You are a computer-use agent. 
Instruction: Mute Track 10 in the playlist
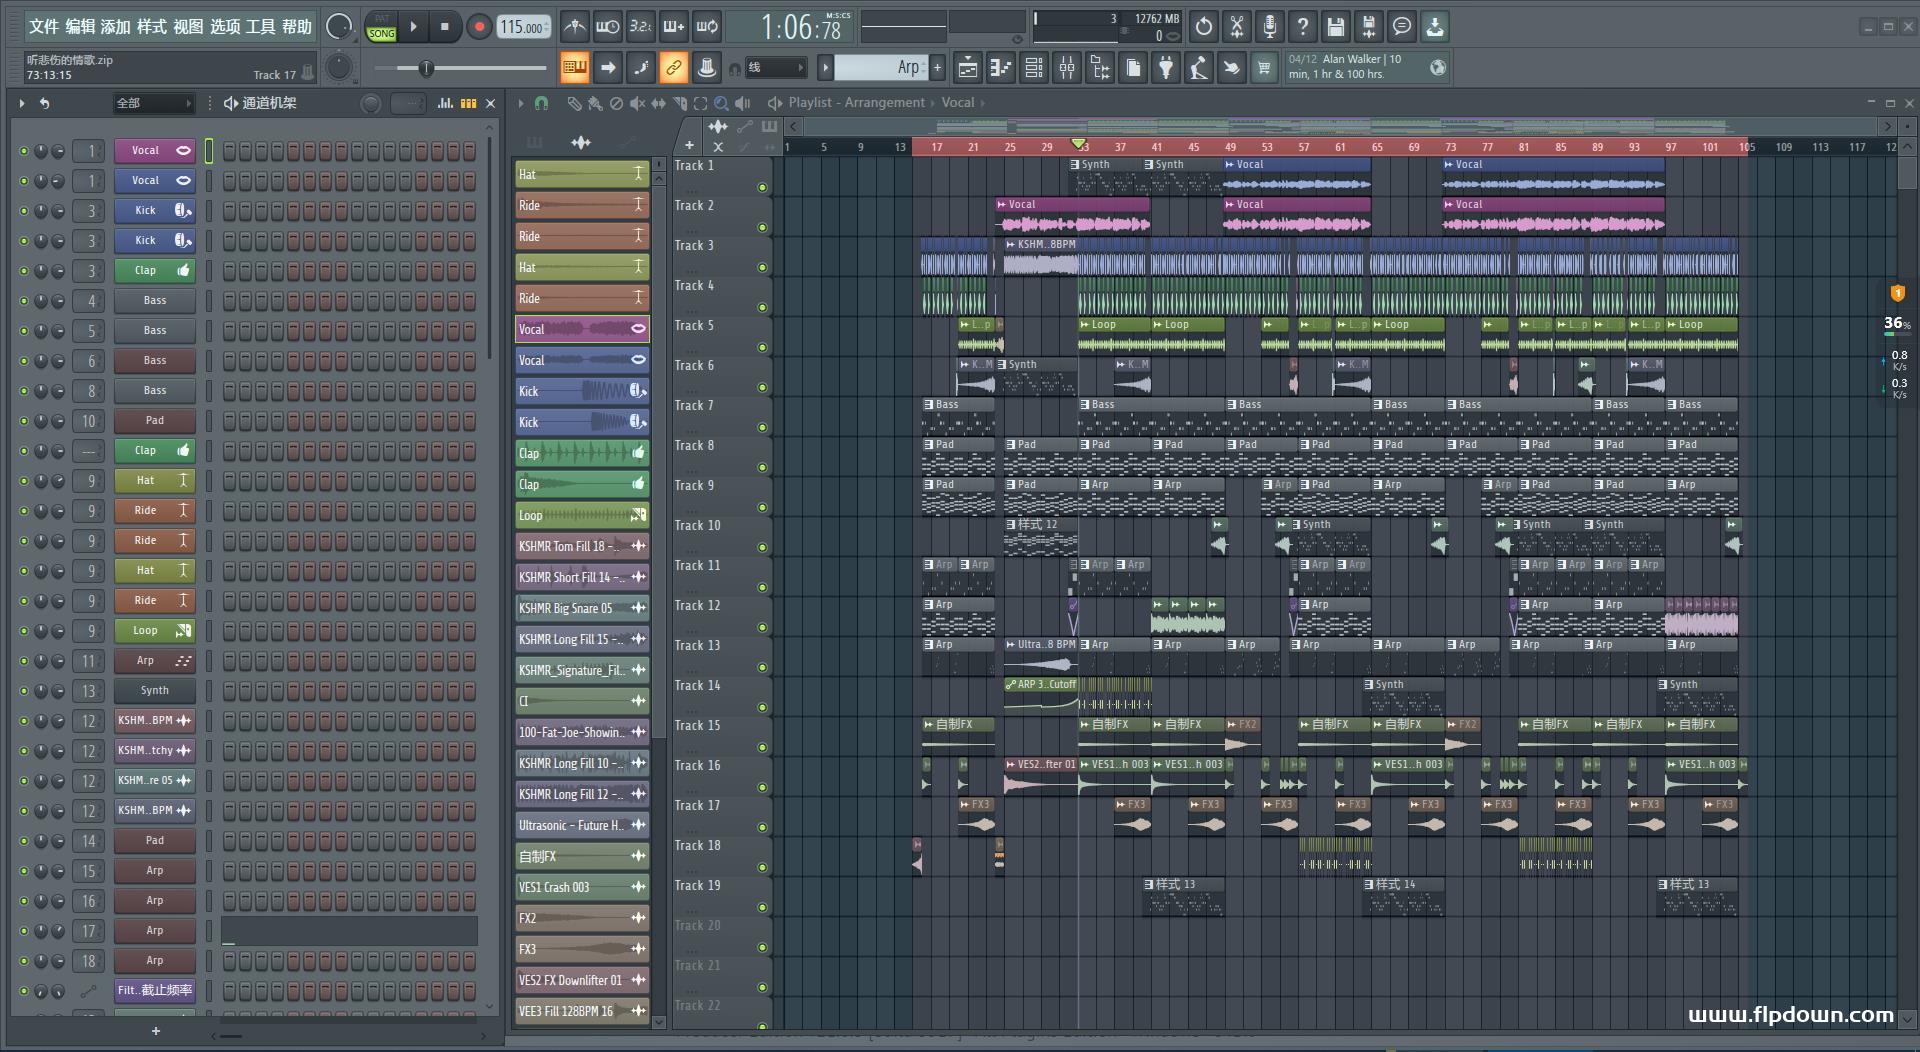pos(762,547)
